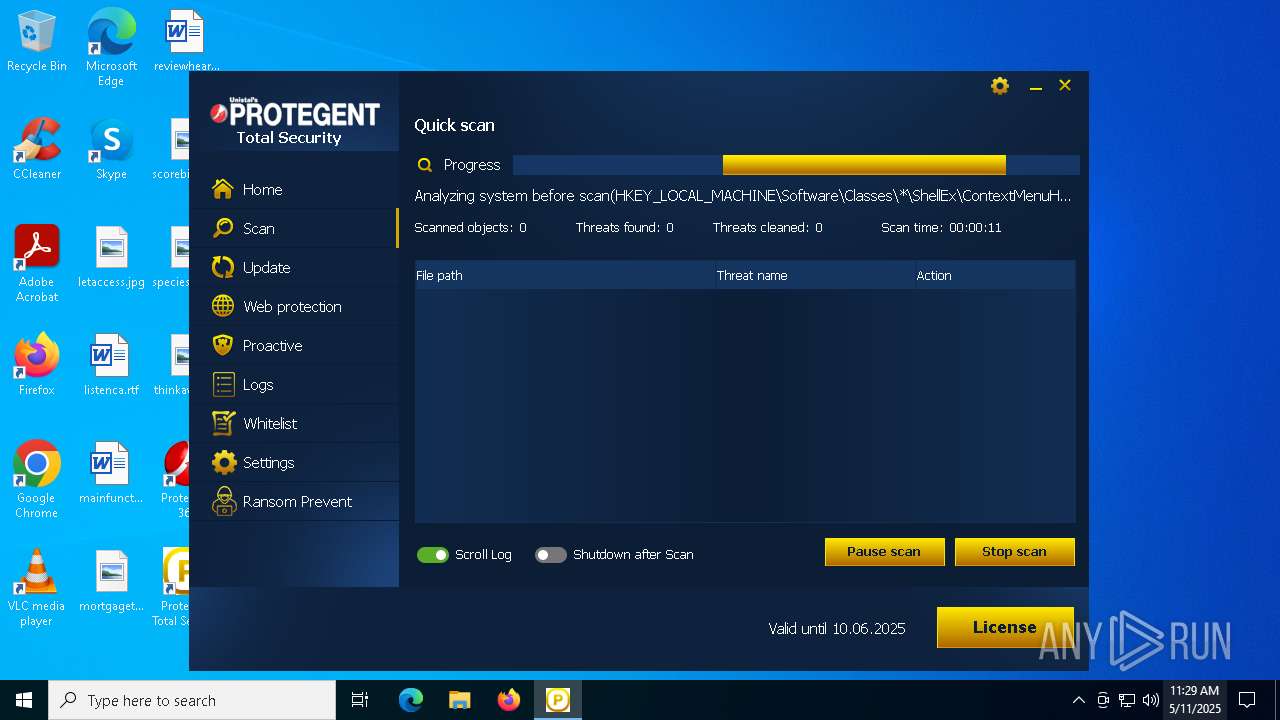Viewport: 1280px width, 720px height.
Task: Open the Firefox desktop shortcut
Action: [x=37, y=365]
